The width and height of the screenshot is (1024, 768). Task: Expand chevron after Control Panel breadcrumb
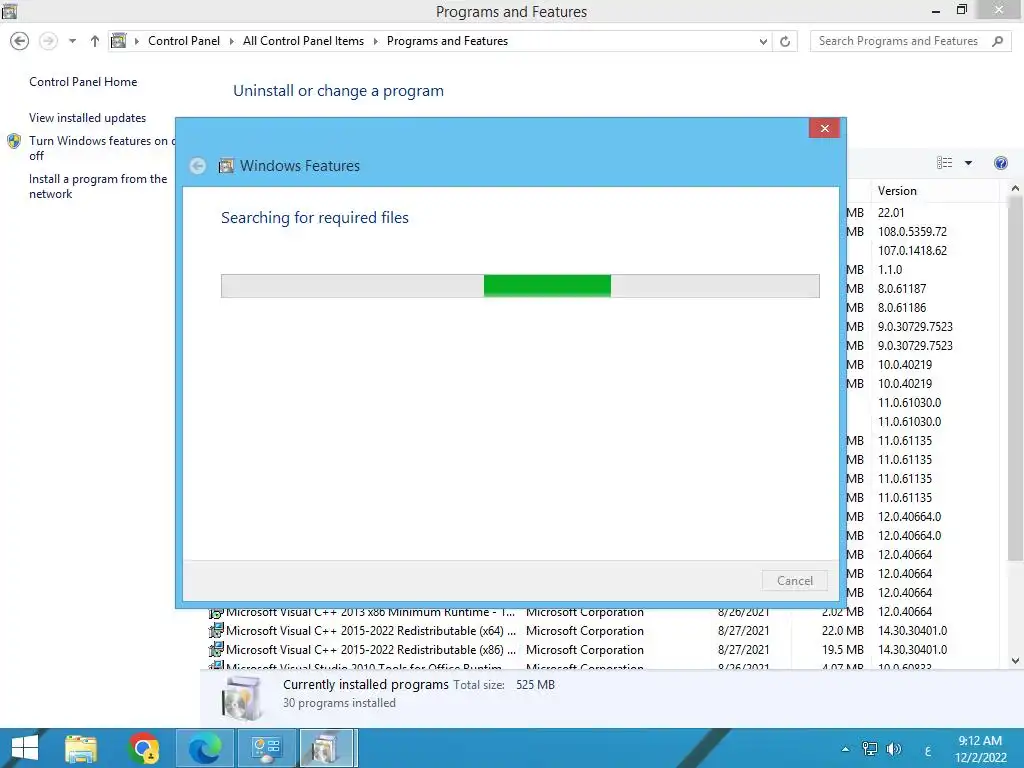click(x=231, y=41)
